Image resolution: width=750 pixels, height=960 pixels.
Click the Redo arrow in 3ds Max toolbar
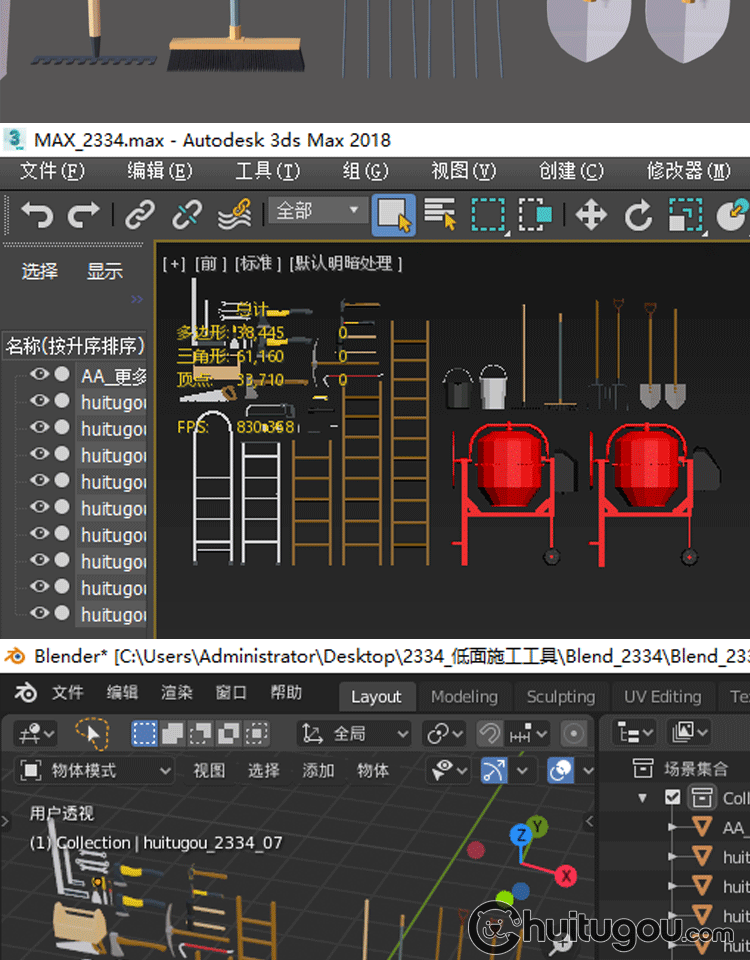[83, 214]
